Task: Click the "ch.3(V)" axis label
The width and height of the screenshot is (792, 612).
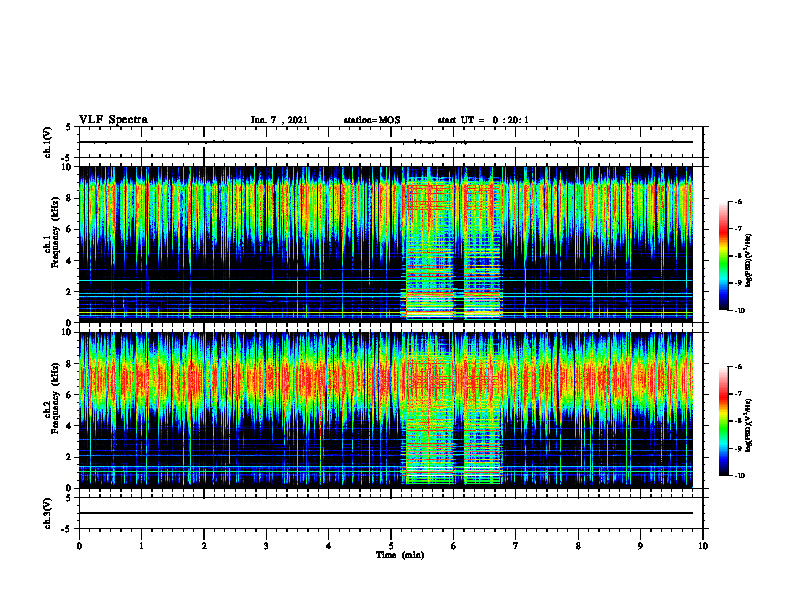Action: pos(48,513)
